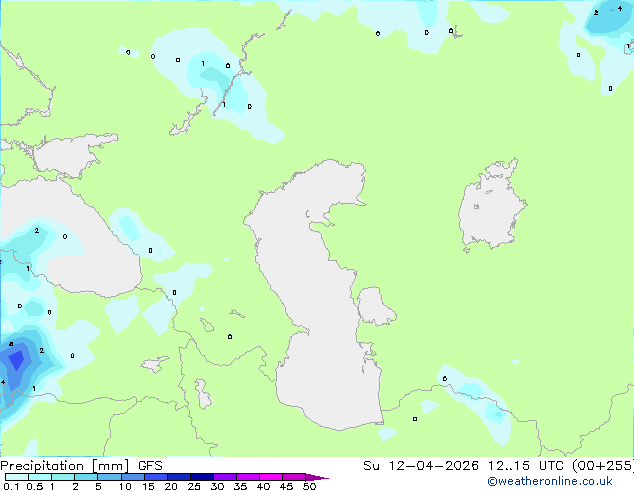
Task: Click the 0.5–1 mm light cyan legend swatch
Action: [40, 477]
